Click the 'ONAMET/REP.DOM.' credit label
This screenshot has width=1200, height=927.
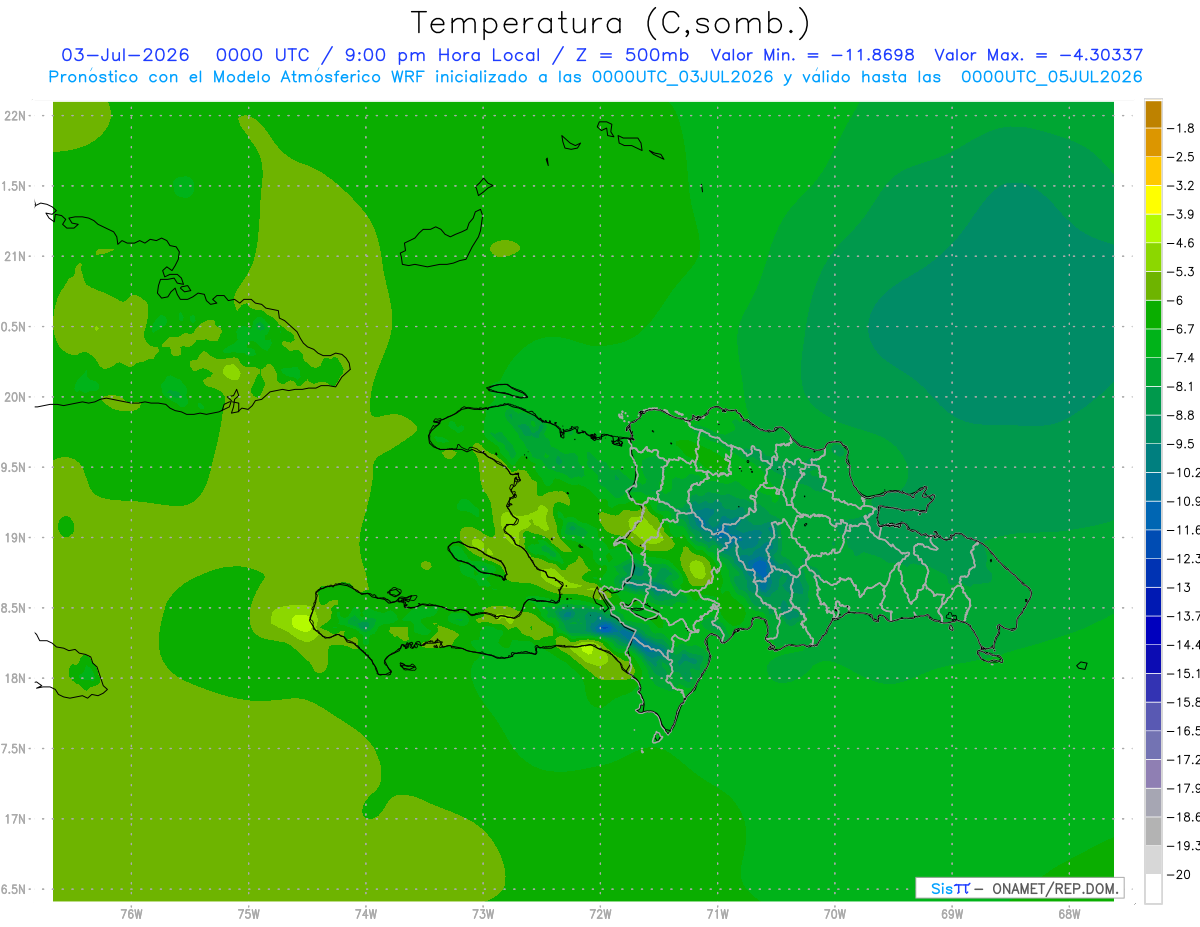[x=1053, y=888]
